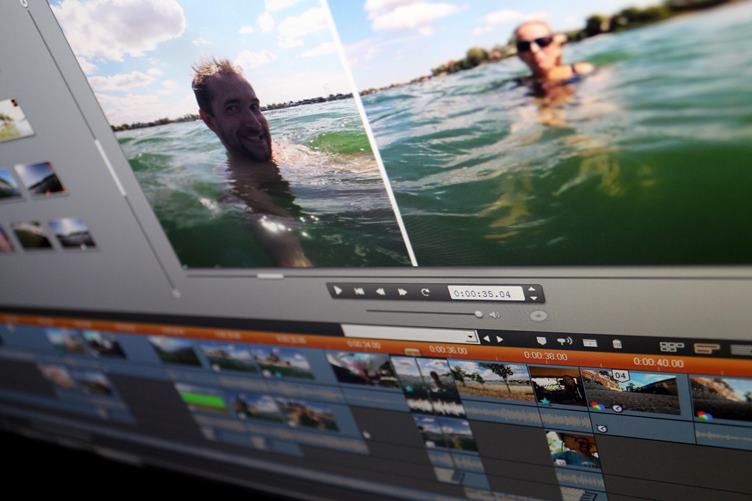Click the trash can delete icon

tap(617, 343)
